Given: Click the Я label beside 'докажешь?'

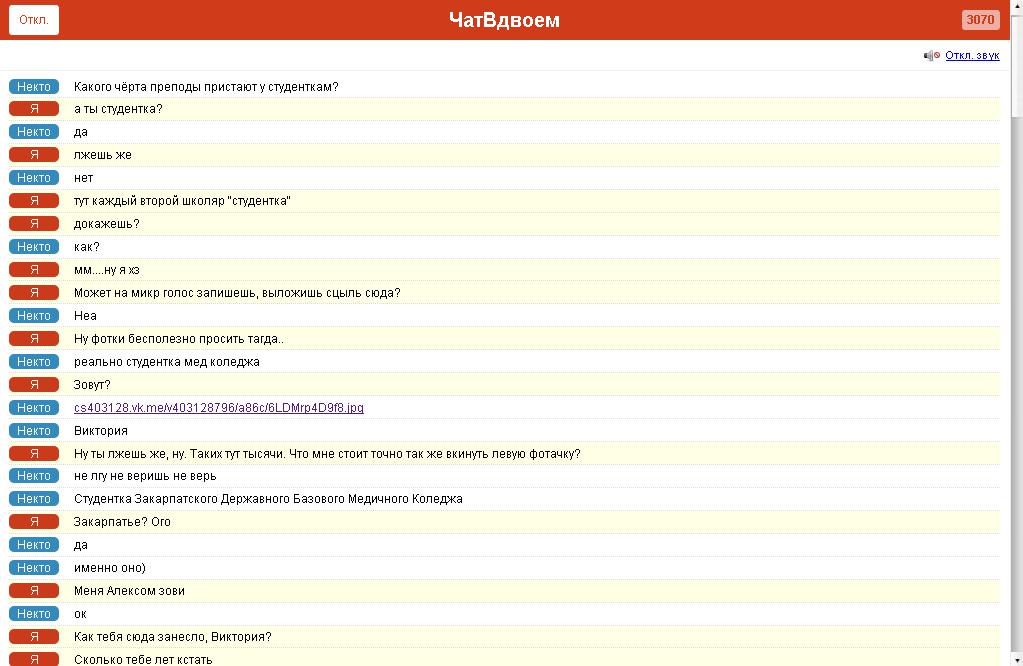Looking at the screenshot, I should pos(34,224).
